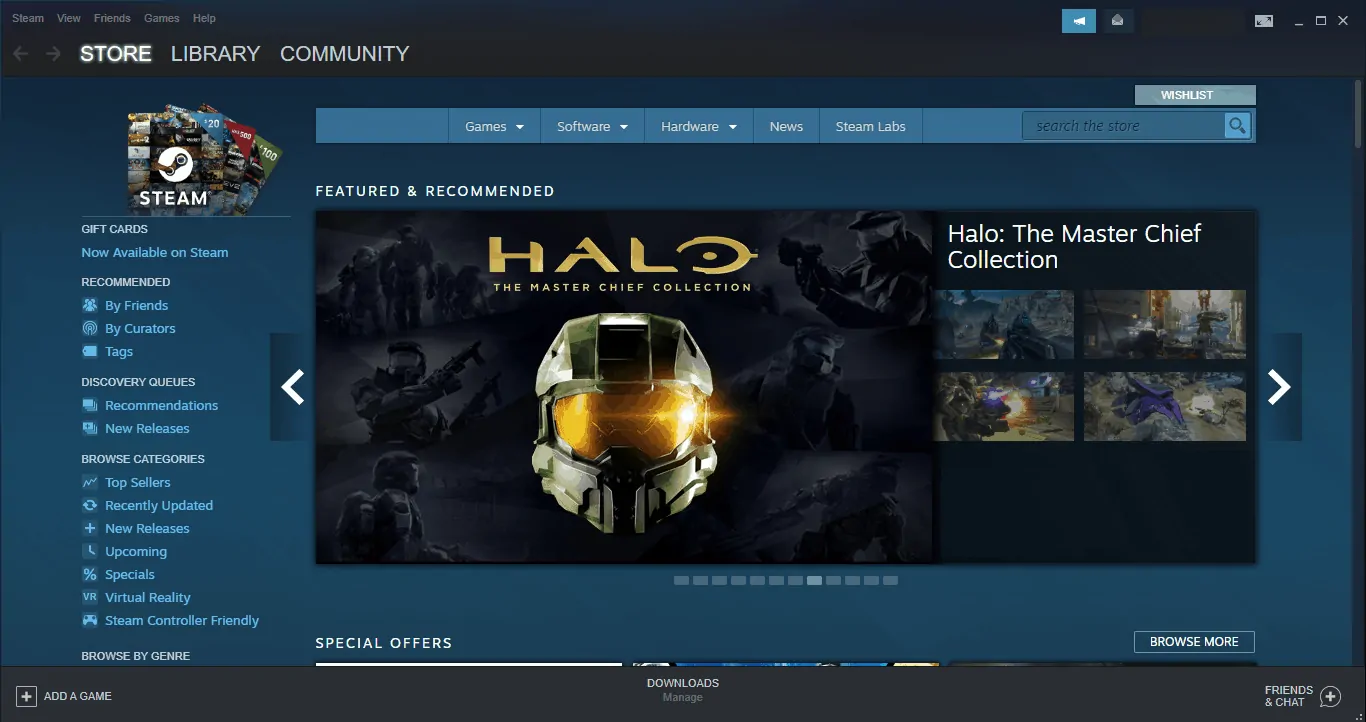Screen dimensions: 1366x722
Task: Click BROWSE MORE next to Special Offers
Action: (x=1194, y=641)
